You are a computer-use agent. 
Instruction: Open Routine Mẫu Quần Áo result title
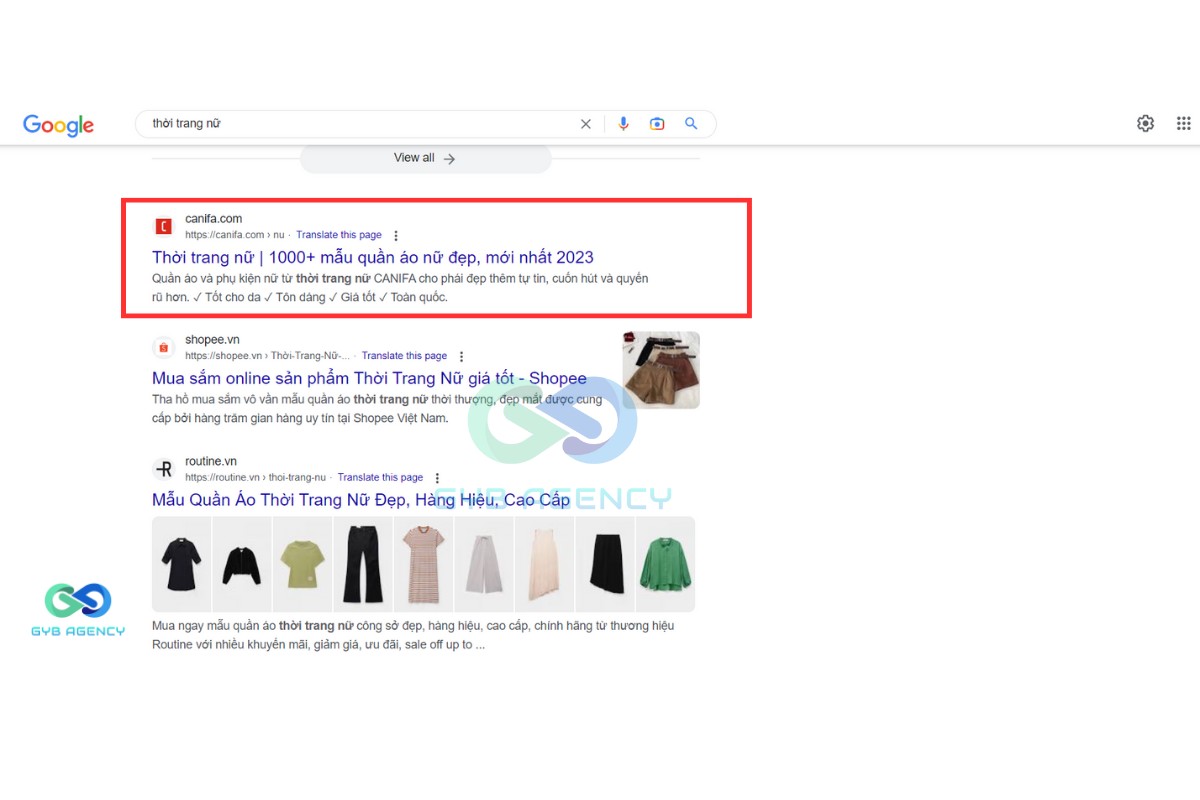coord(361,499)
